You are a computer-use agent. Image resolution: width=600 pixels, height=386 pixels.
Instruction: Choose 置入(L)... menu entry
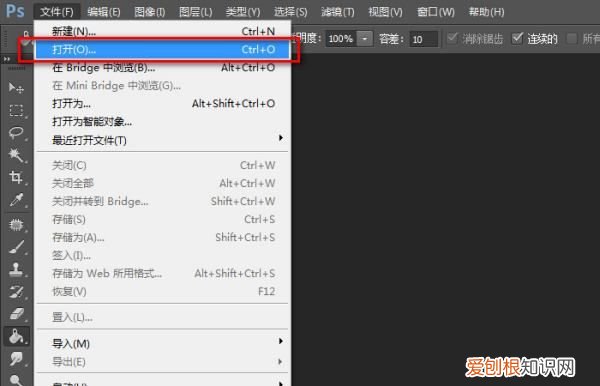163,317
